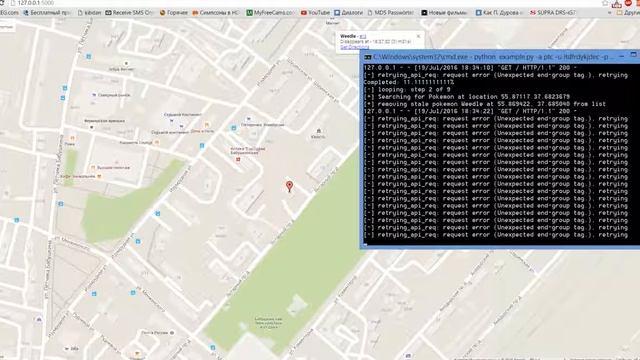Open the Диалоги bookmark
The height and width of the screenshot is (360, 640).
click(349, 13)
